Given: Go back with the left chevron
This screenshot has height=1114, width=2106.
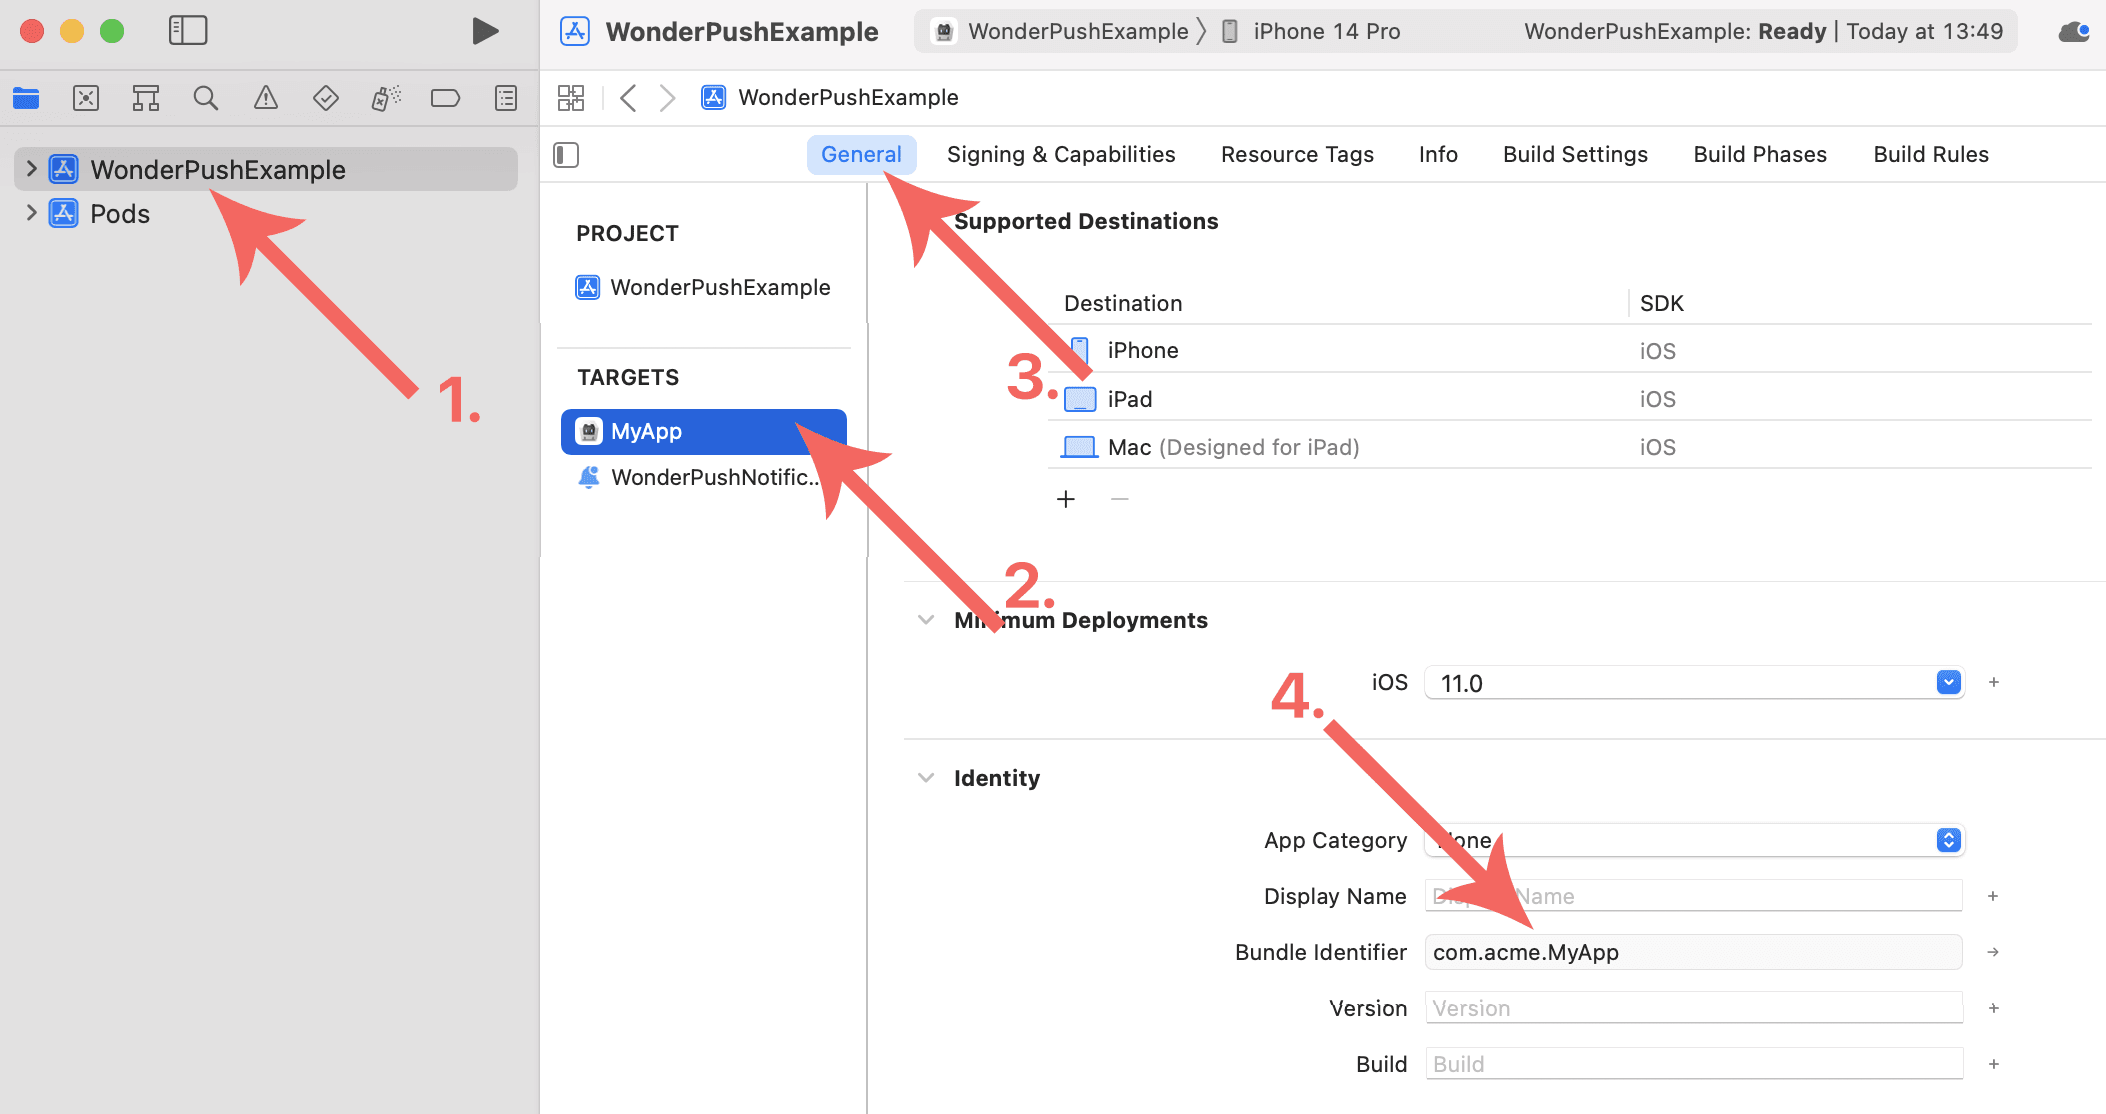Looking at the screenshot, I should coord(628,98).
